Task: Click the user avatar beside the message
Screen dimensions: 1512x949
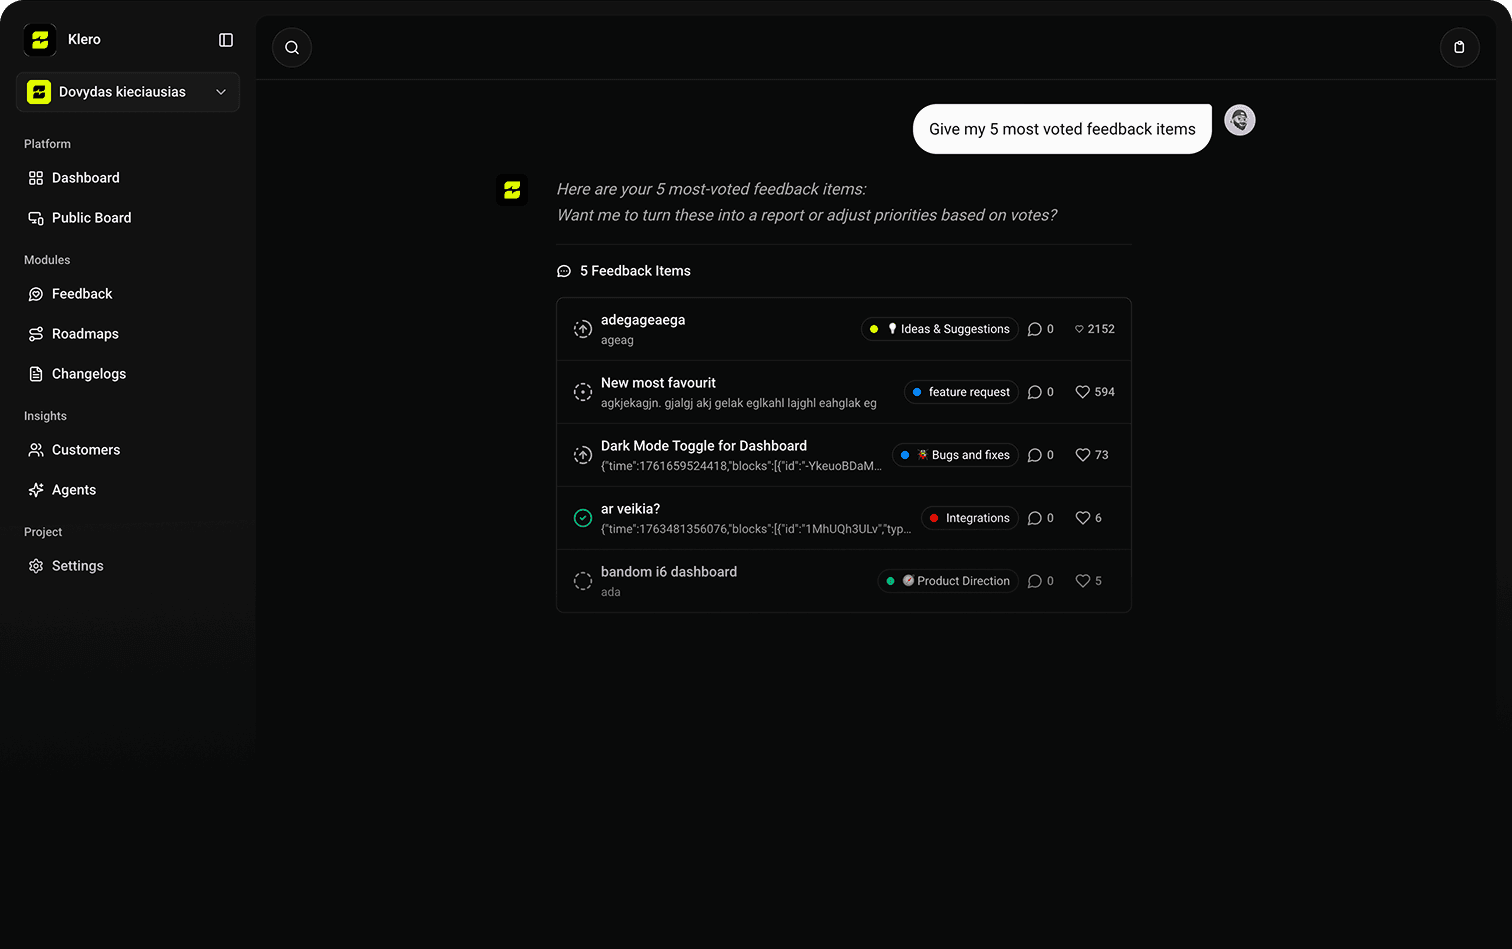Action: pos(1240,120)
